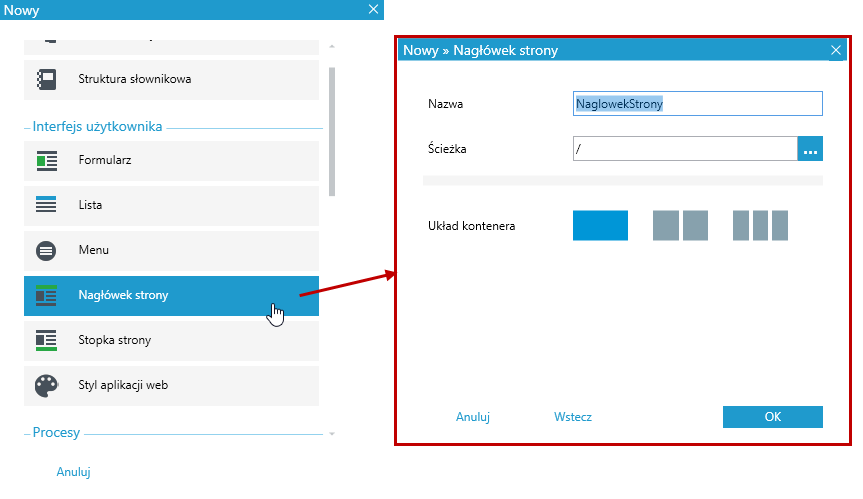
Task: Close the Nowy » Nagłówek strony dialog
Action: (835, 51)
